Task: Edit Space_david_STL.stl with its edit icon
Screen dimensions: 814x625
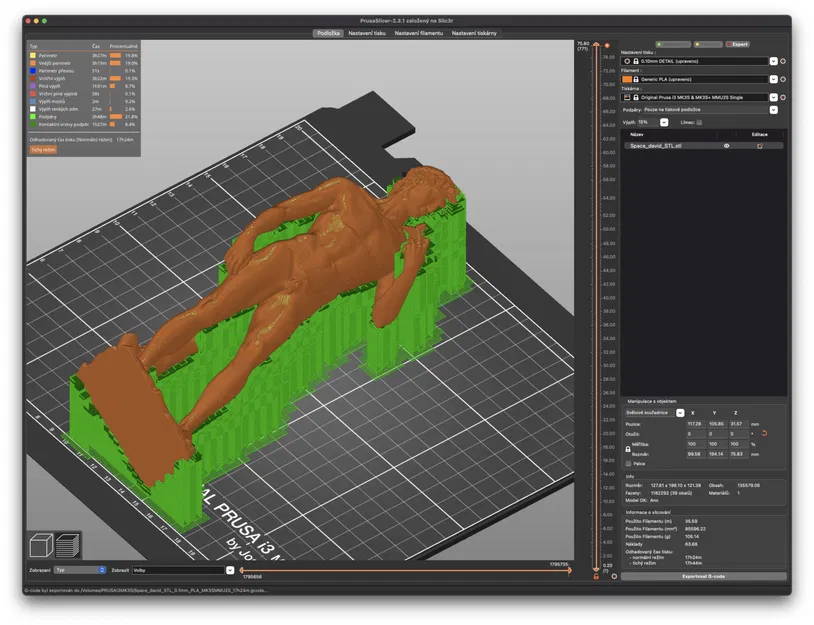Action: 760,146
